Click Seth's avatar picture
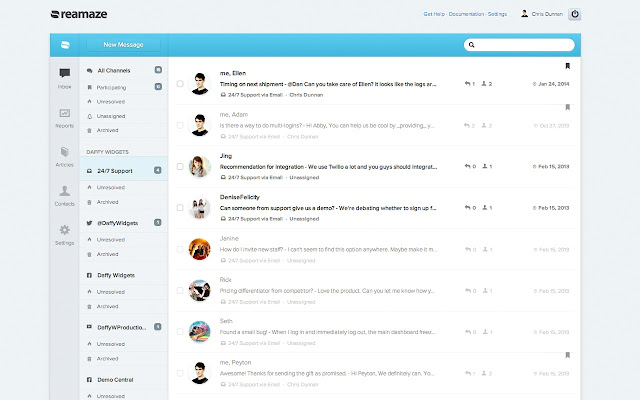 pyautogui.click(x=200, y=331)
